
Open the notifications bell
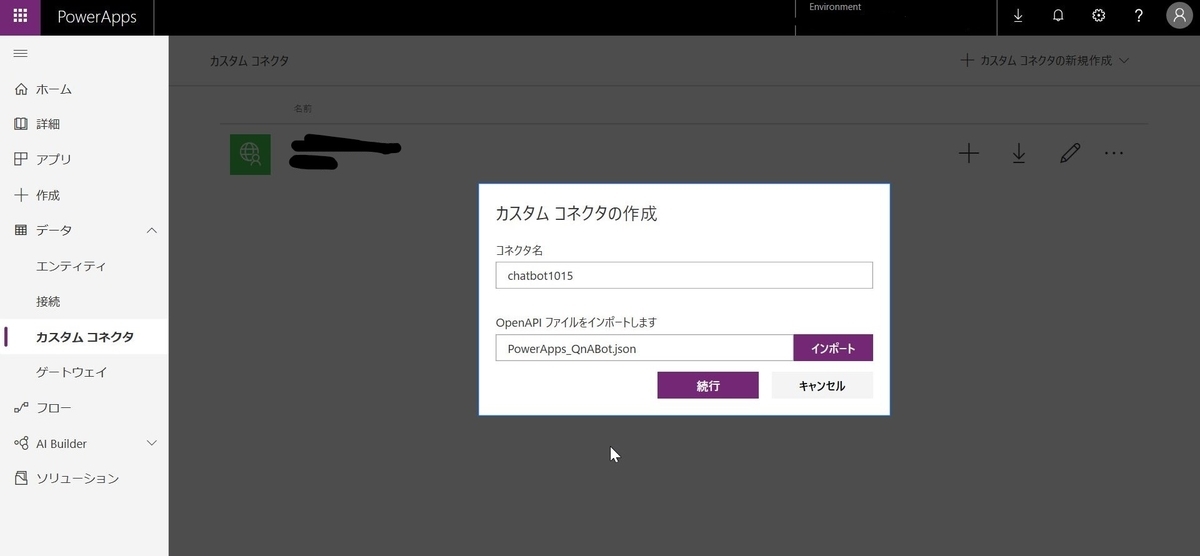(1058, 16)
